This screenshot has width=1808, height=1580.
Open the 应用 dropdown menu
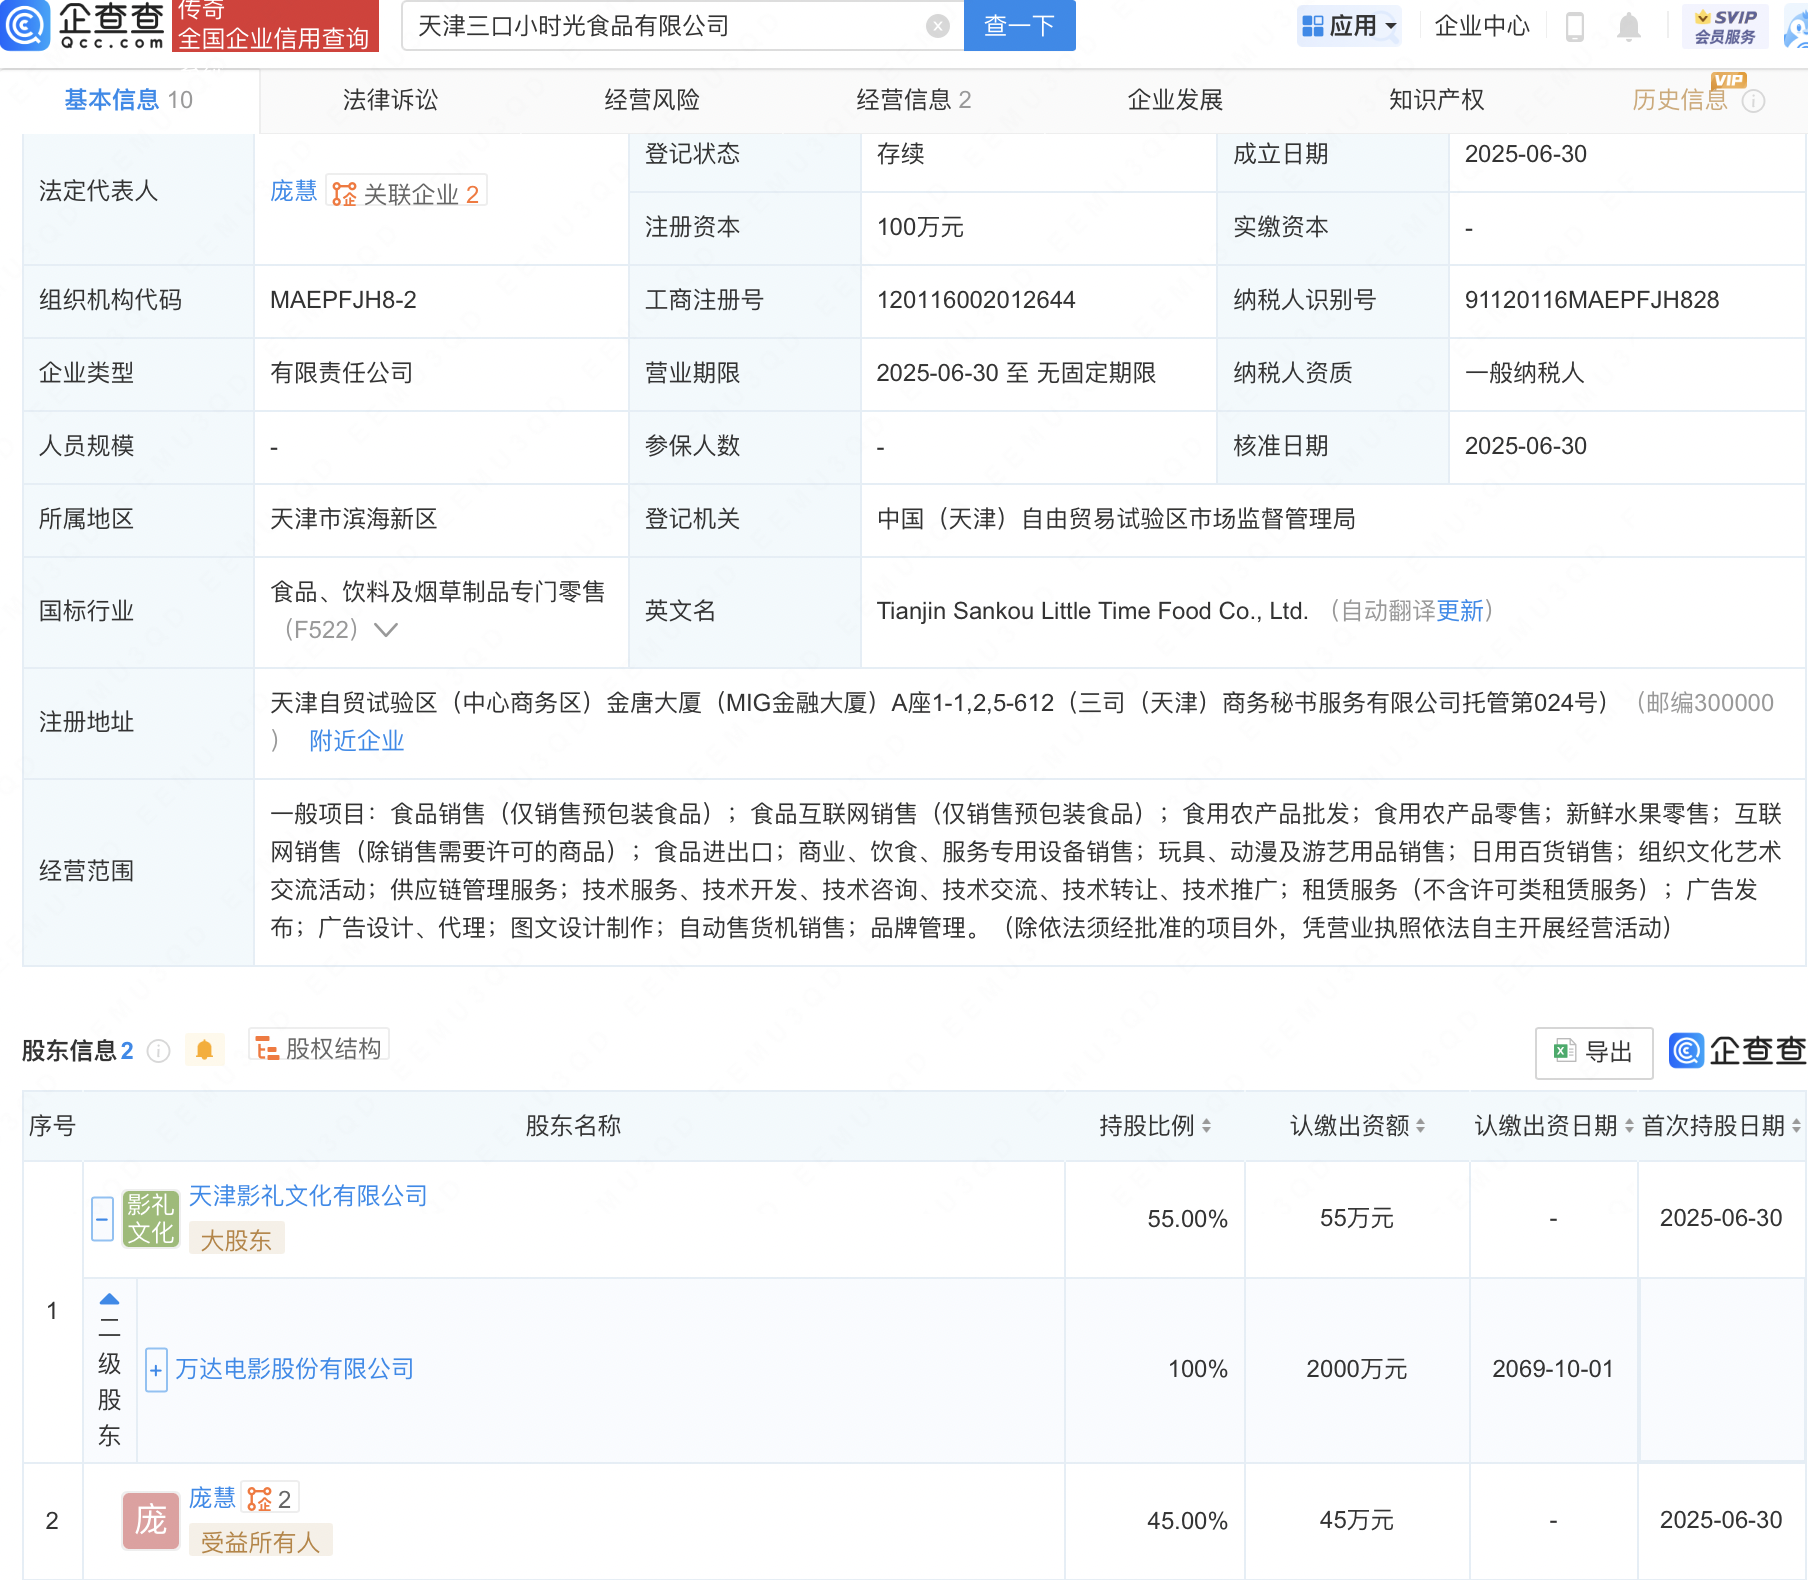coord(1349,26)
